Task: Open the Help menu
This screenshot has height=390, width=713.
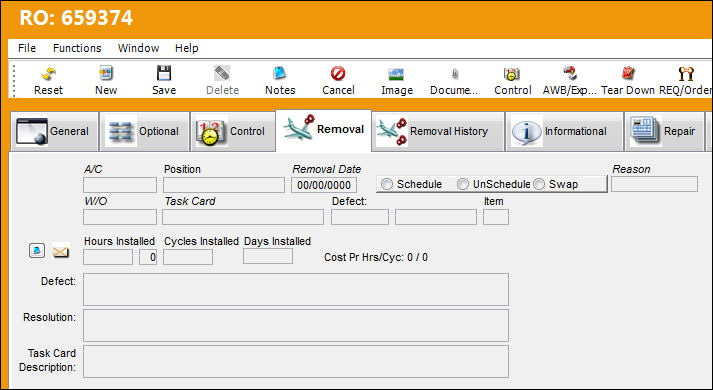Action: [x=186, y=48]
